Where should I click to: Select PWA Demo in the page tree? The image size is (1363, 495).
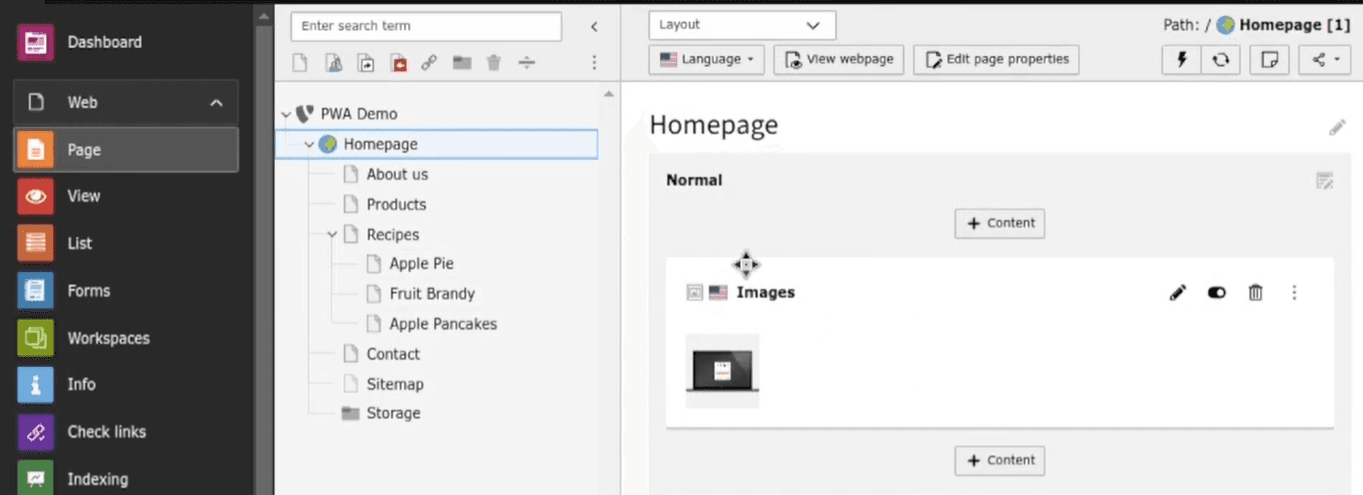[359, 114]
